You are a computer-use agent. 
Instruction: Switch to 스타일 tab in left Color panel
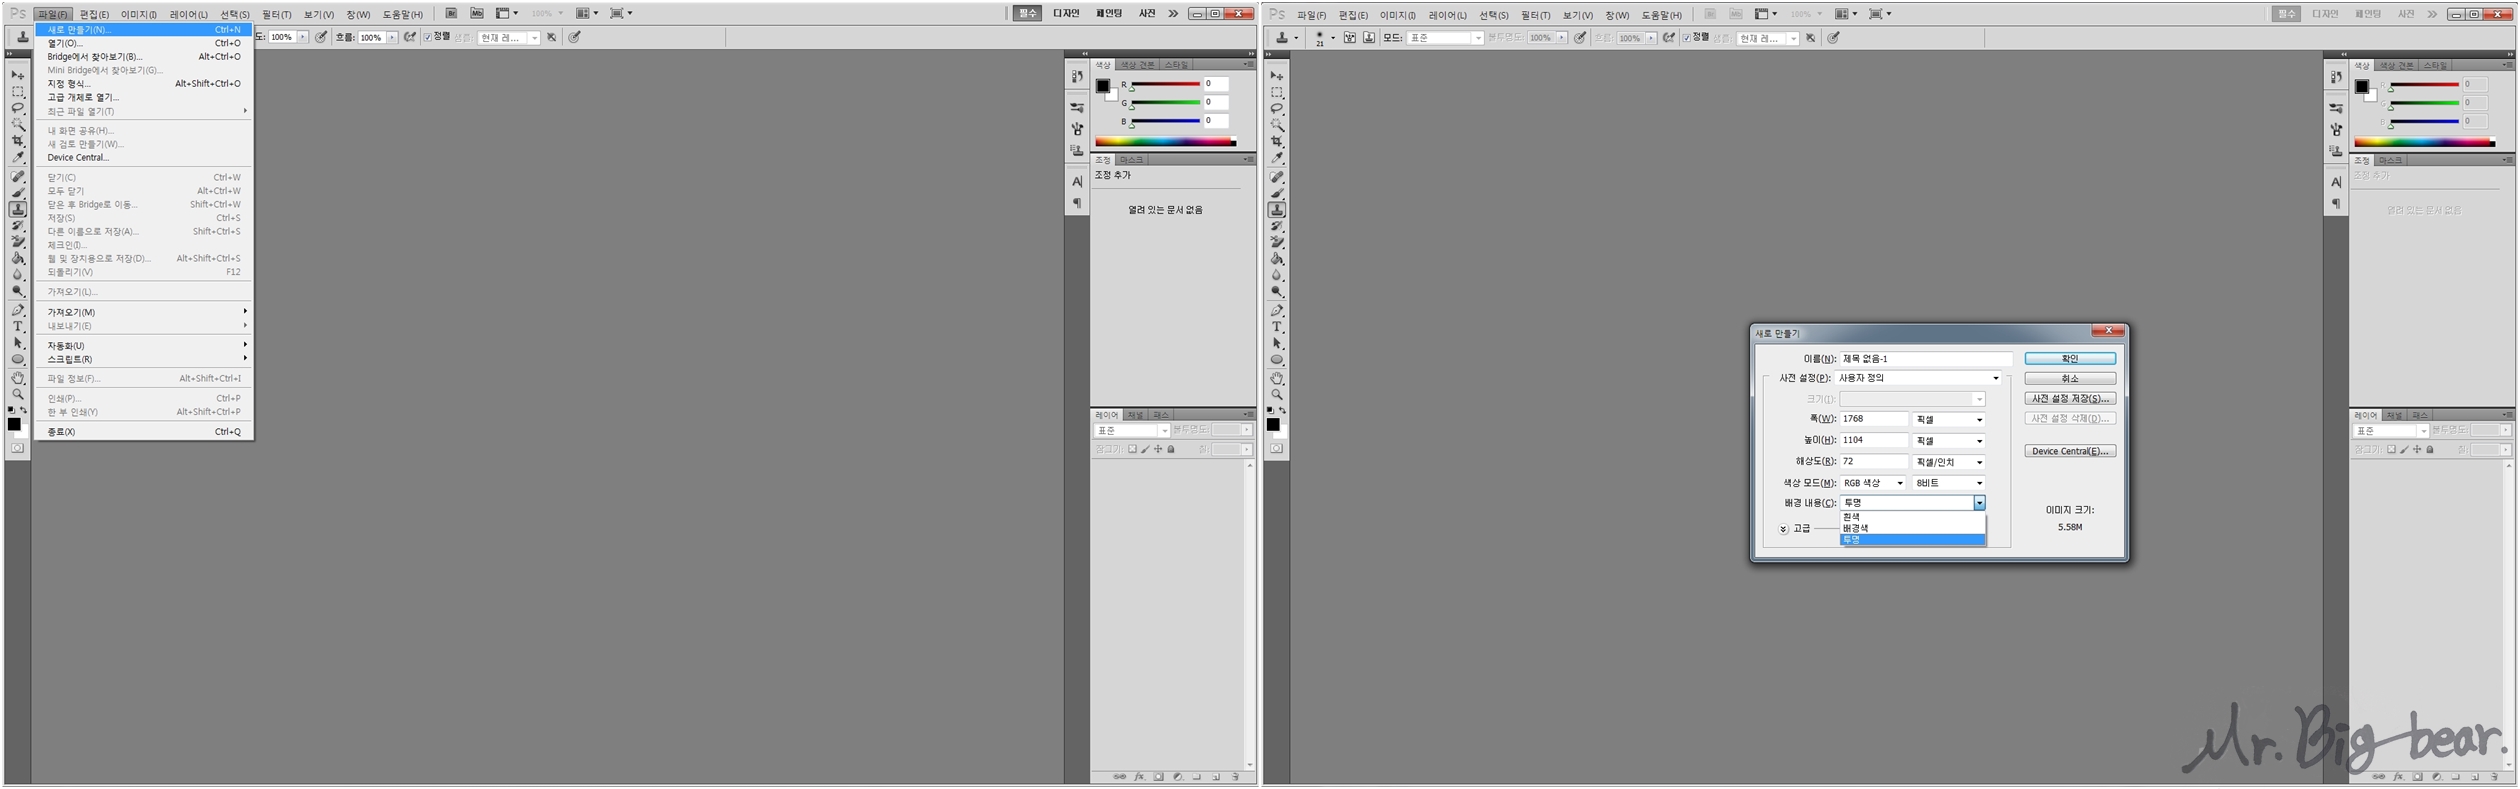[x=1175, y=64]
